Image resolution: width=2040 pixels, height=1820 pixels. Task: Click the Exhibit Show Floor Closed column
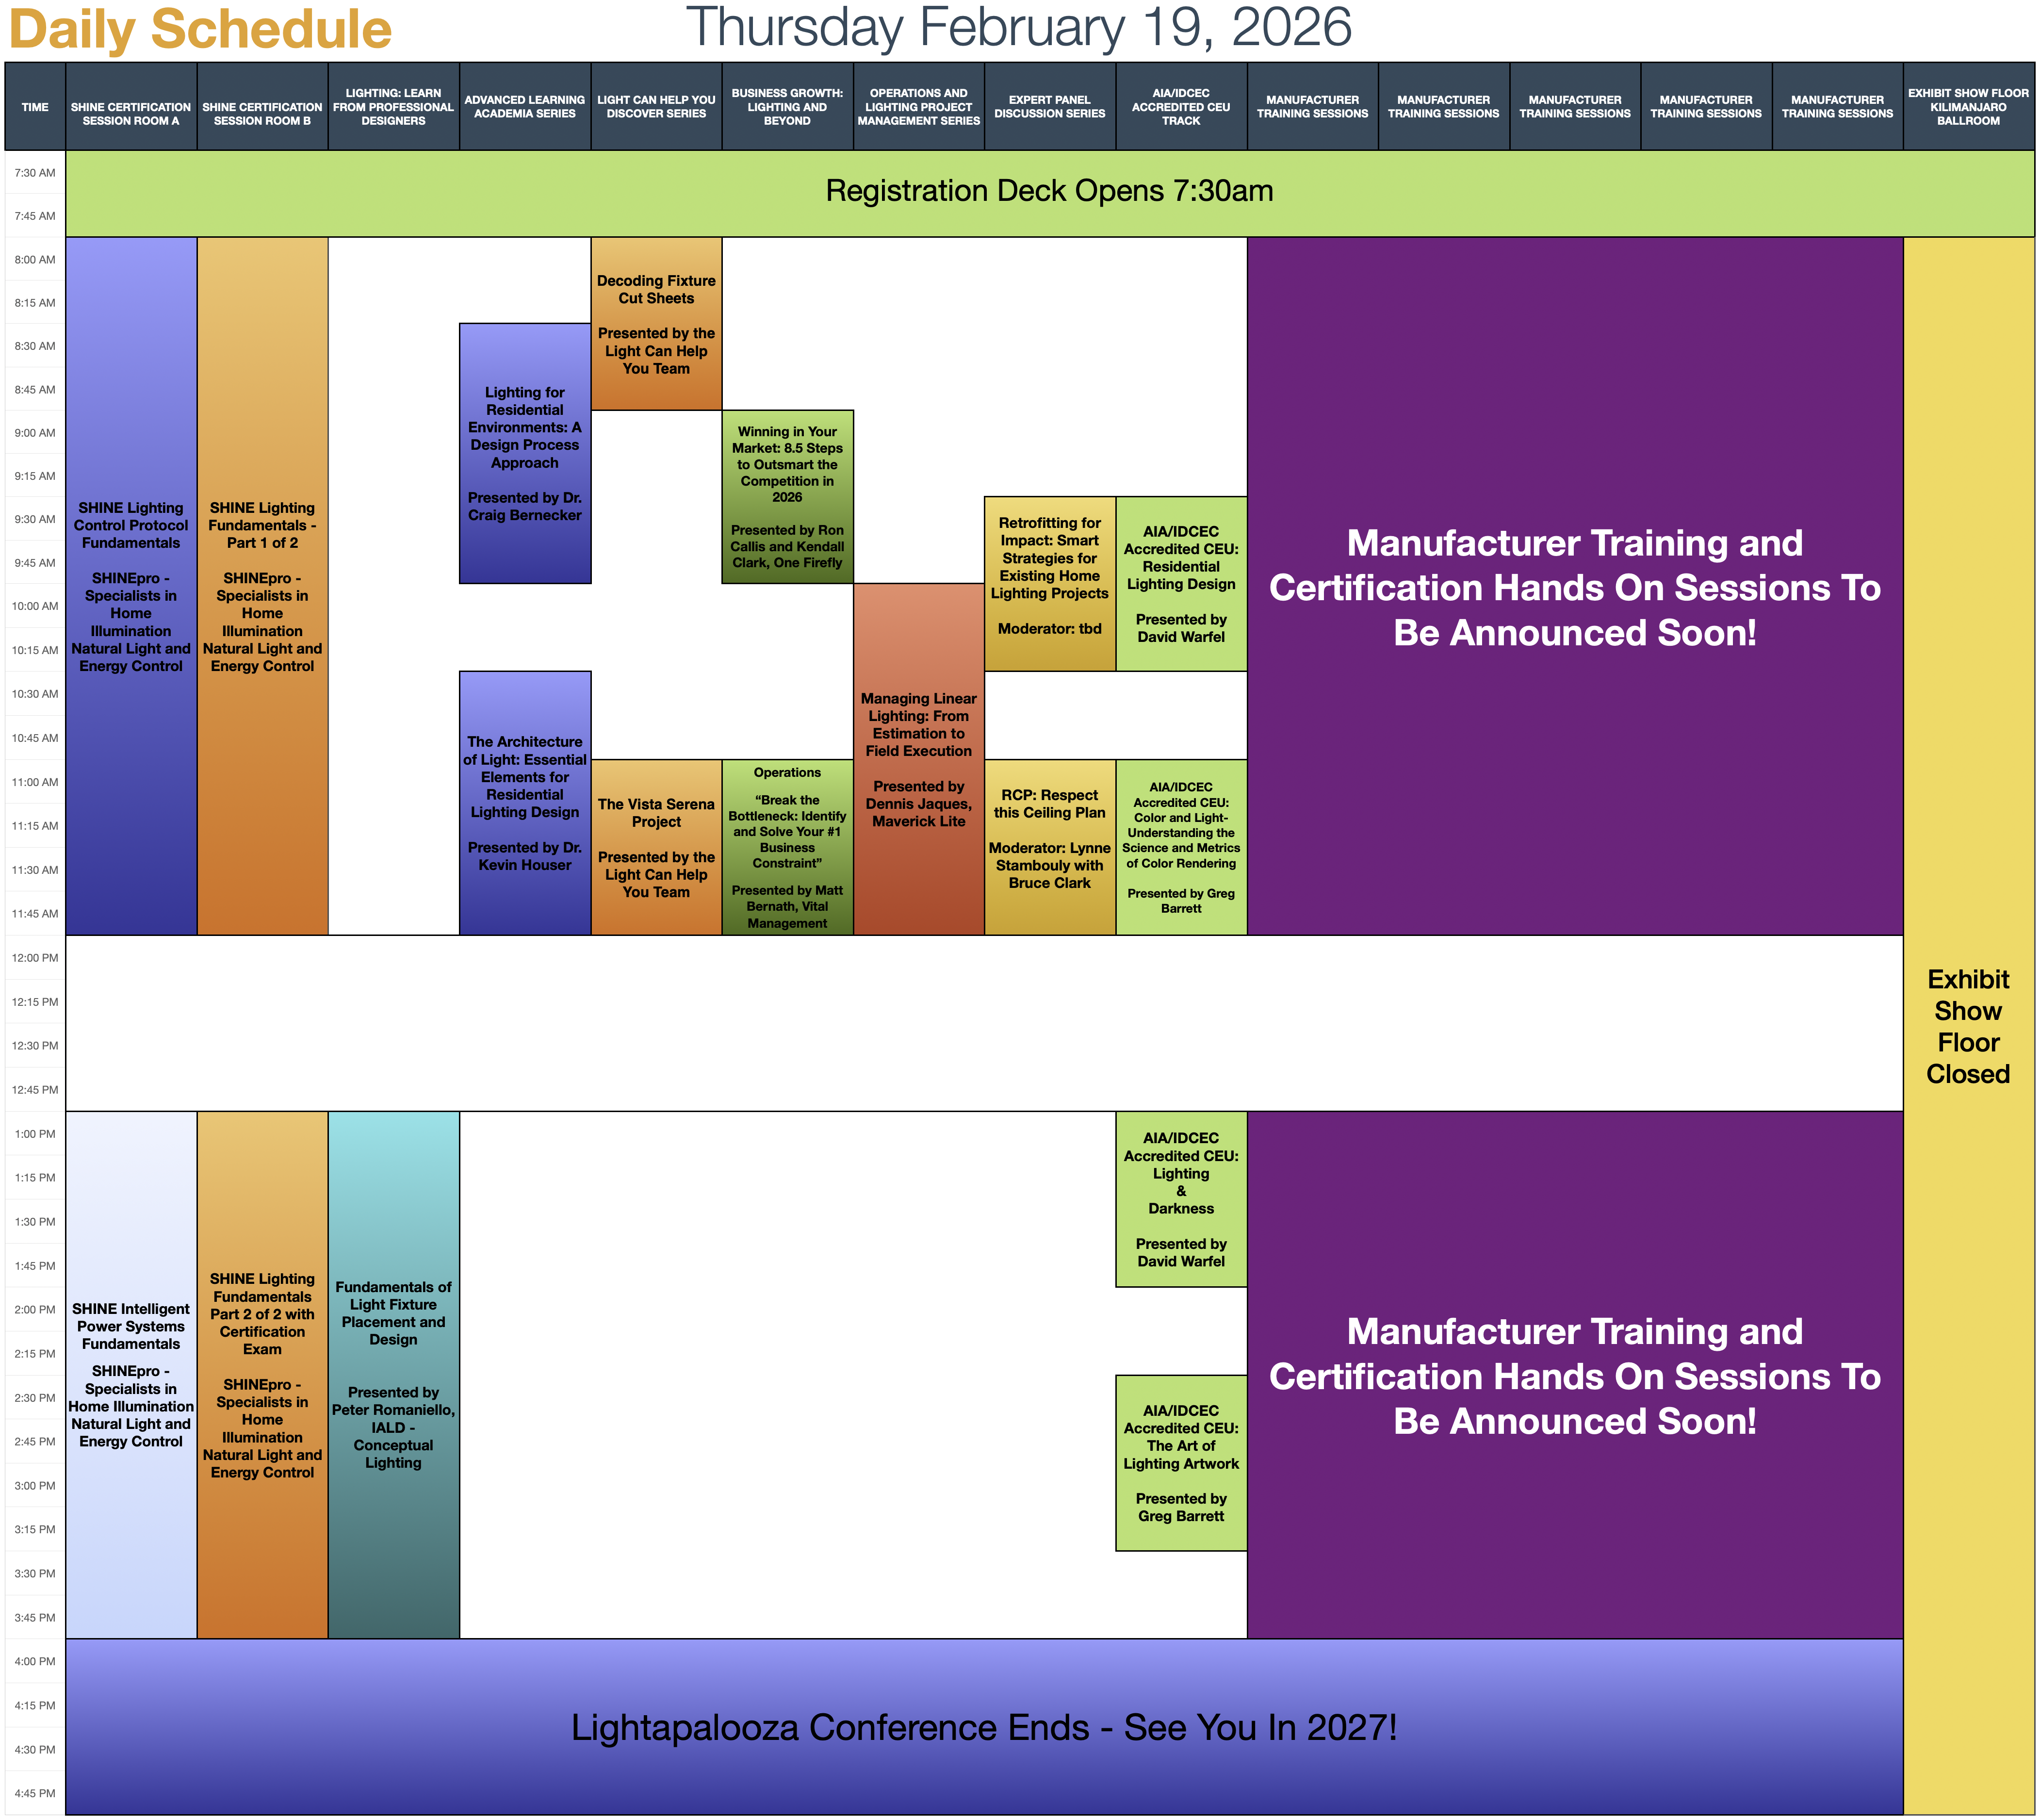[x=1967, y=1025]
